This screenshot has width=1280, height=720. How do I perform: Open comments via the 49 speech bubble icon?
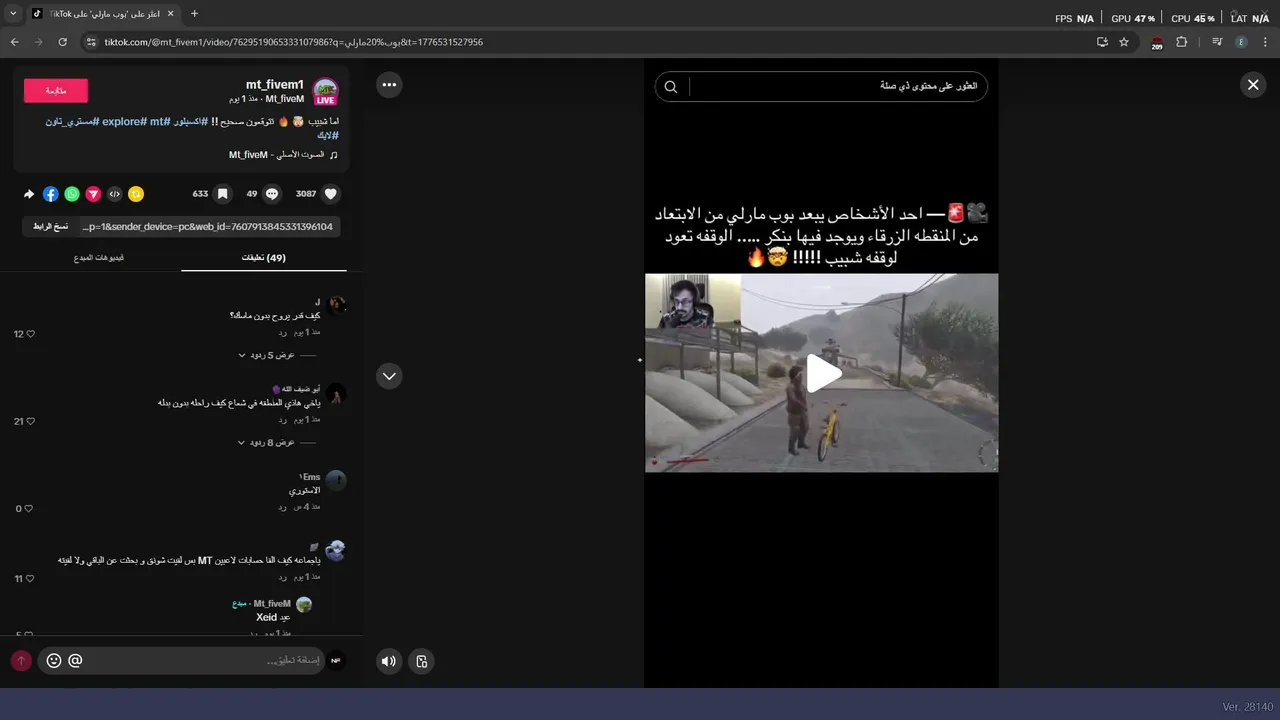click(272, 194)
